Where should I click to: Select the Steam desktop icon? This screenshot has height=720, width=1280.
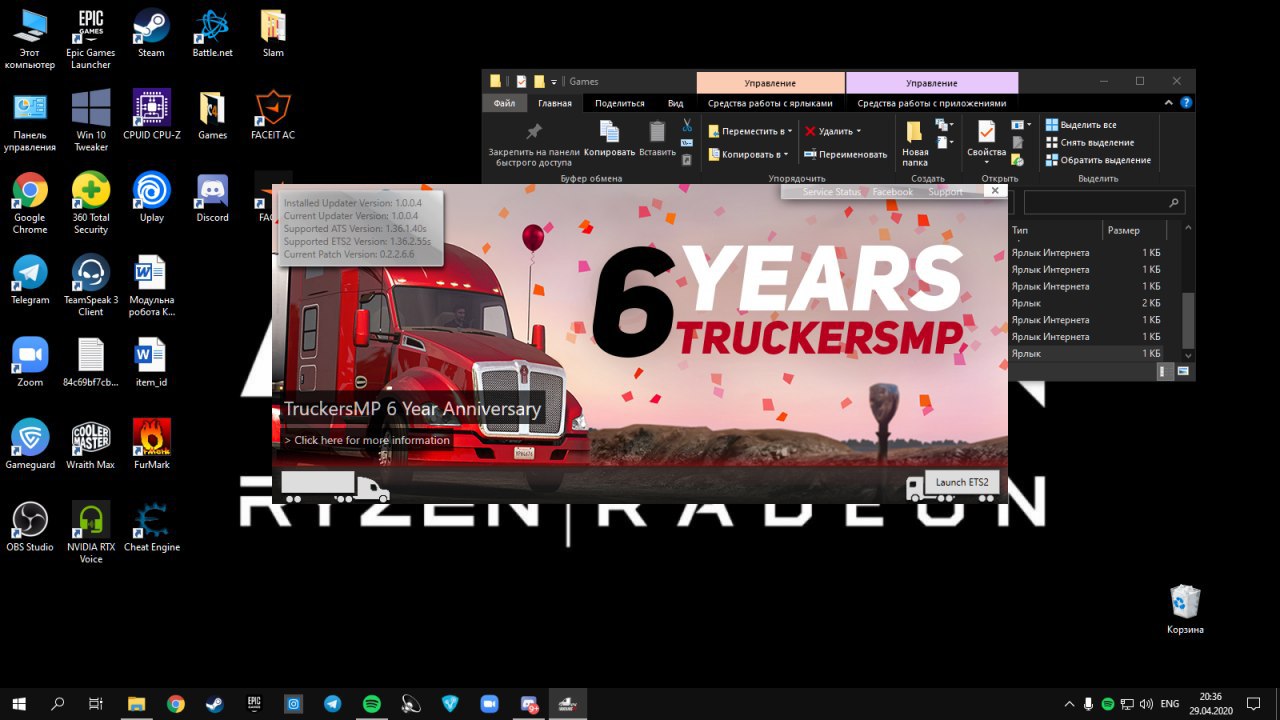coord(151,33)
